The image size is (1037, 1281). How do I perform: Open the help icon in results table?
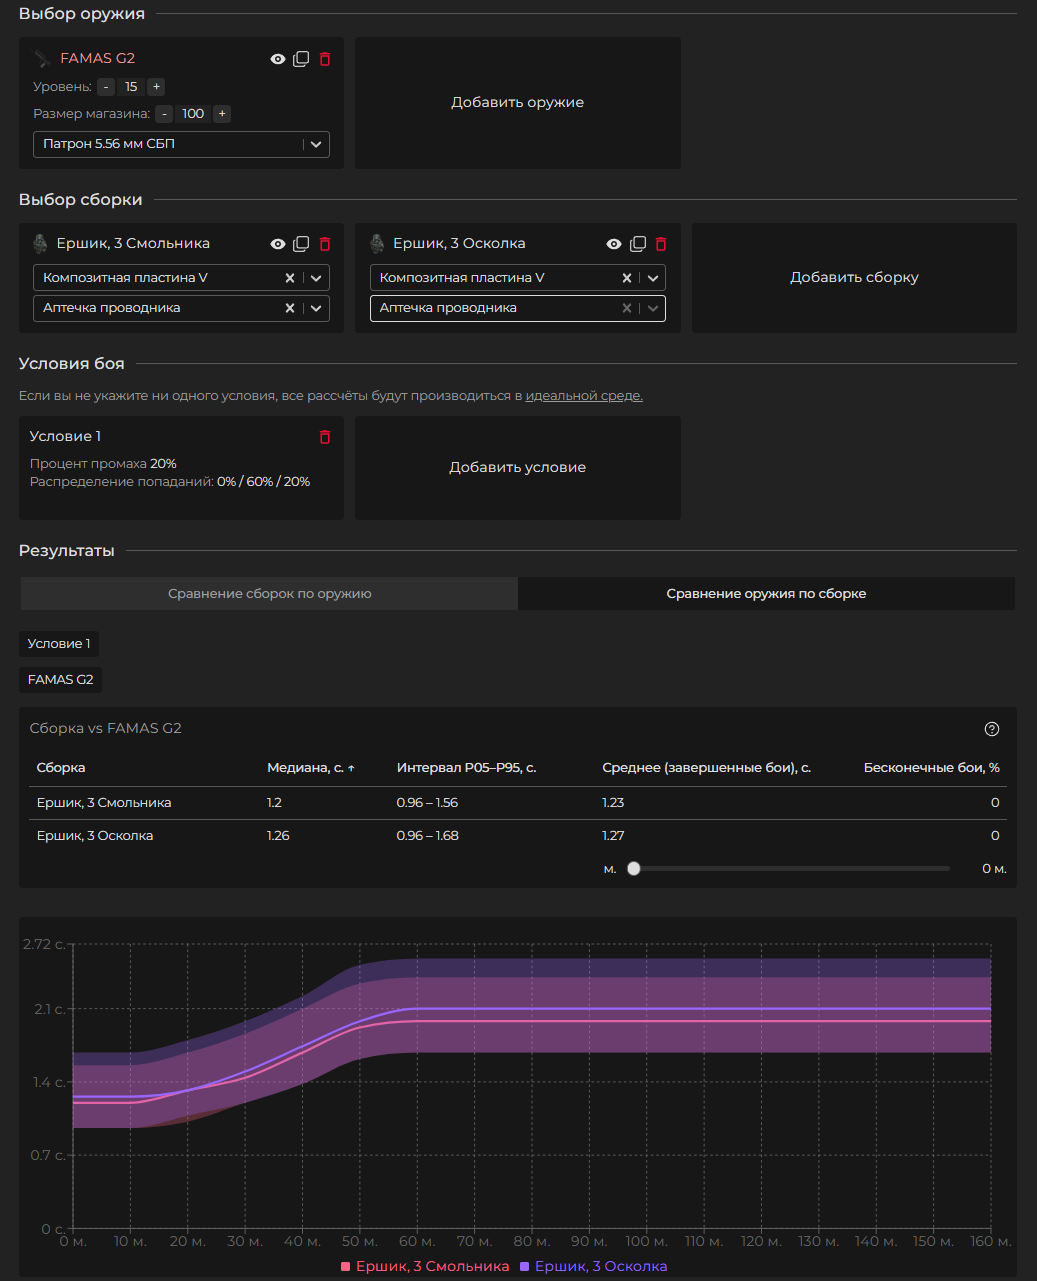(992, 729)
